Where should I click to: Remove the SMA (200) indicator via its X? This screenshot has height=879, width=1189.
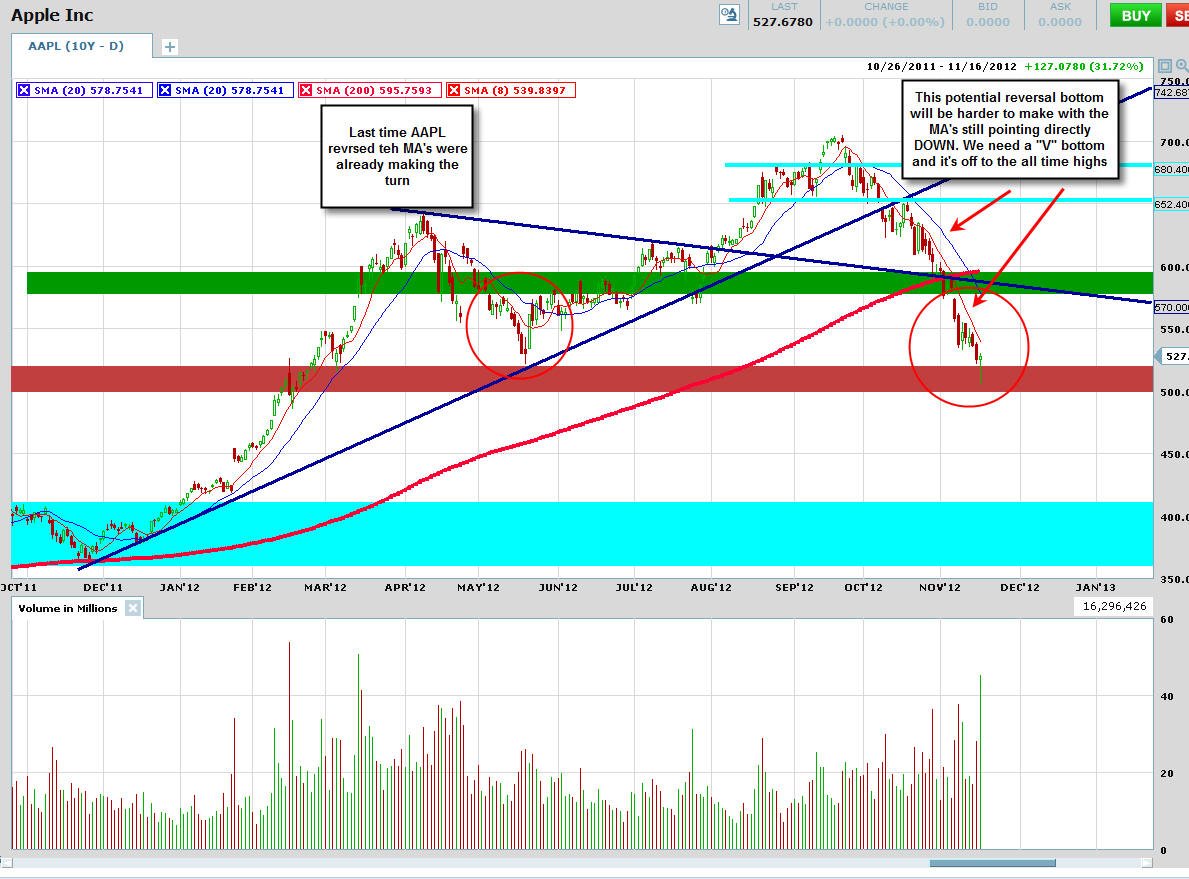pyautogui.click(x=306, y=90)
